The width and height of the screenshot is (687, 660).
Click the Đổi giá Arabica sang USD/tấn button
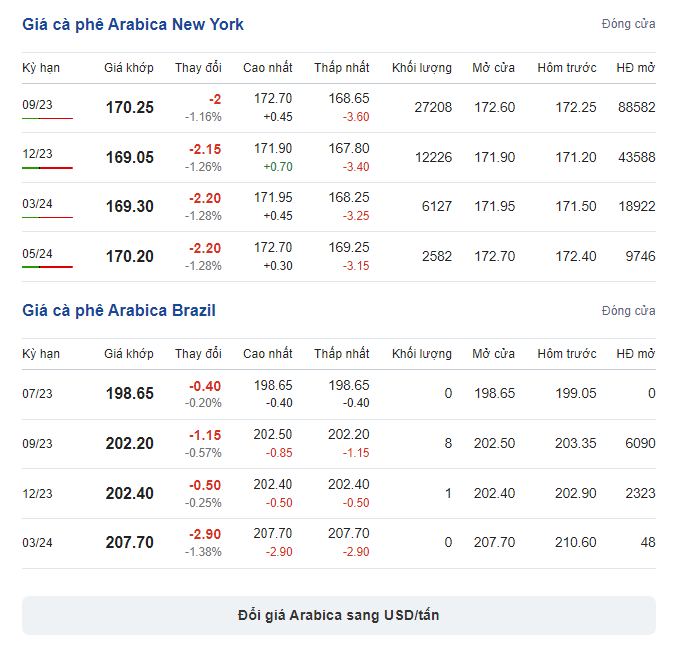coord(339,615)
